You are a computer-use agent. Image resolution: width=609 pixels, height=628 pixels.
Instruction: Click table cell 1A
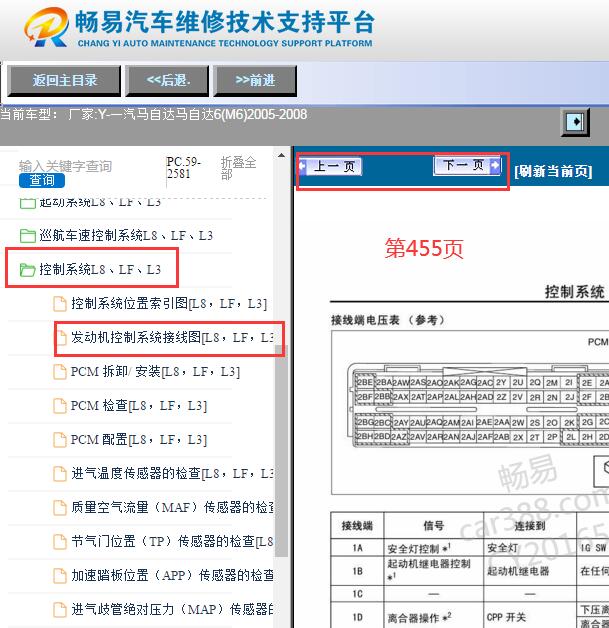click(x=357, y=548)
